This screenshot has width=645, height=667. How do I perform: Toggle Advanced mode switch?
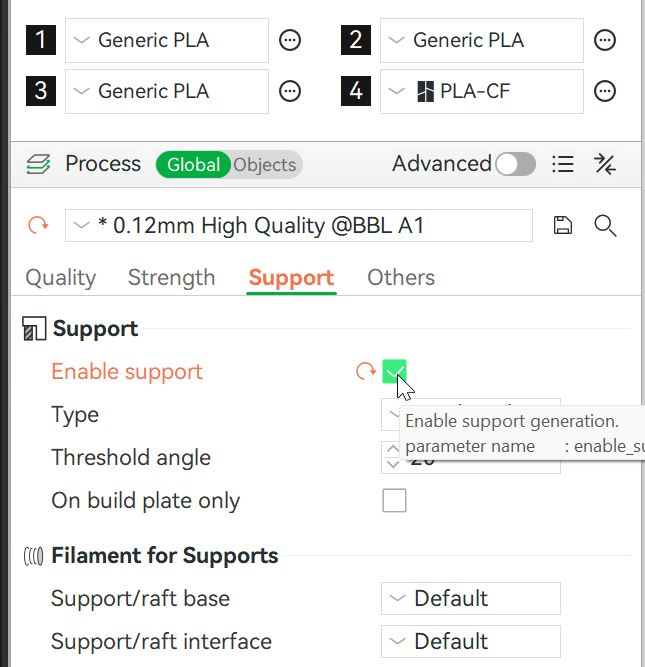(x=515, y=164)
